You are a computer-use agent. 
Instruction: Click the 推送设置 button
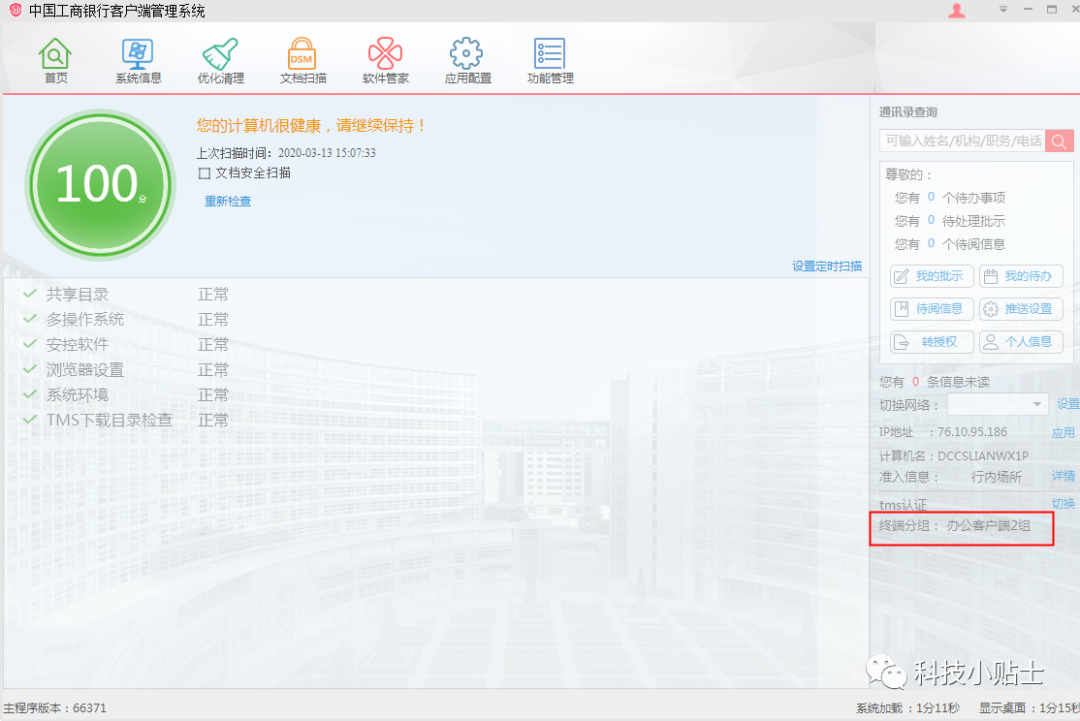click(1020, 309)
